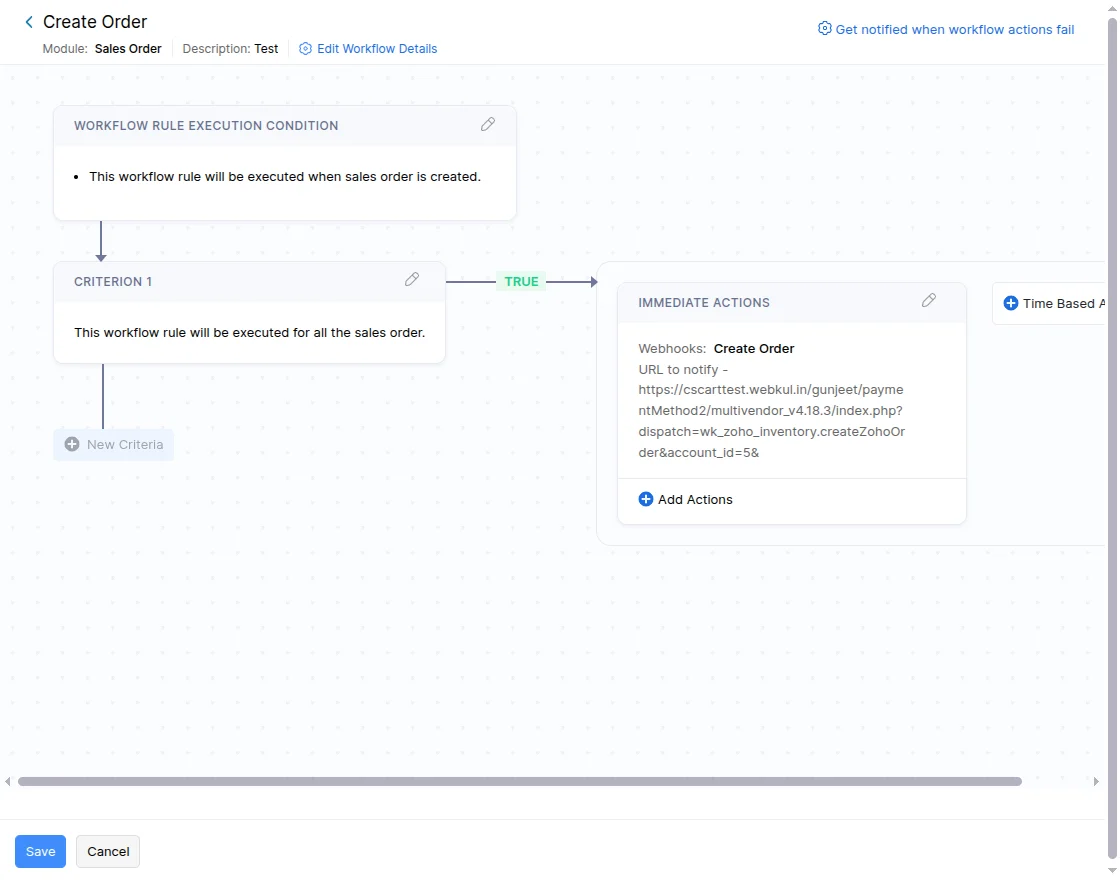Open Get notified when workflow actions fail
Screen dimensions: 1120x880
(x=954, y=29)
